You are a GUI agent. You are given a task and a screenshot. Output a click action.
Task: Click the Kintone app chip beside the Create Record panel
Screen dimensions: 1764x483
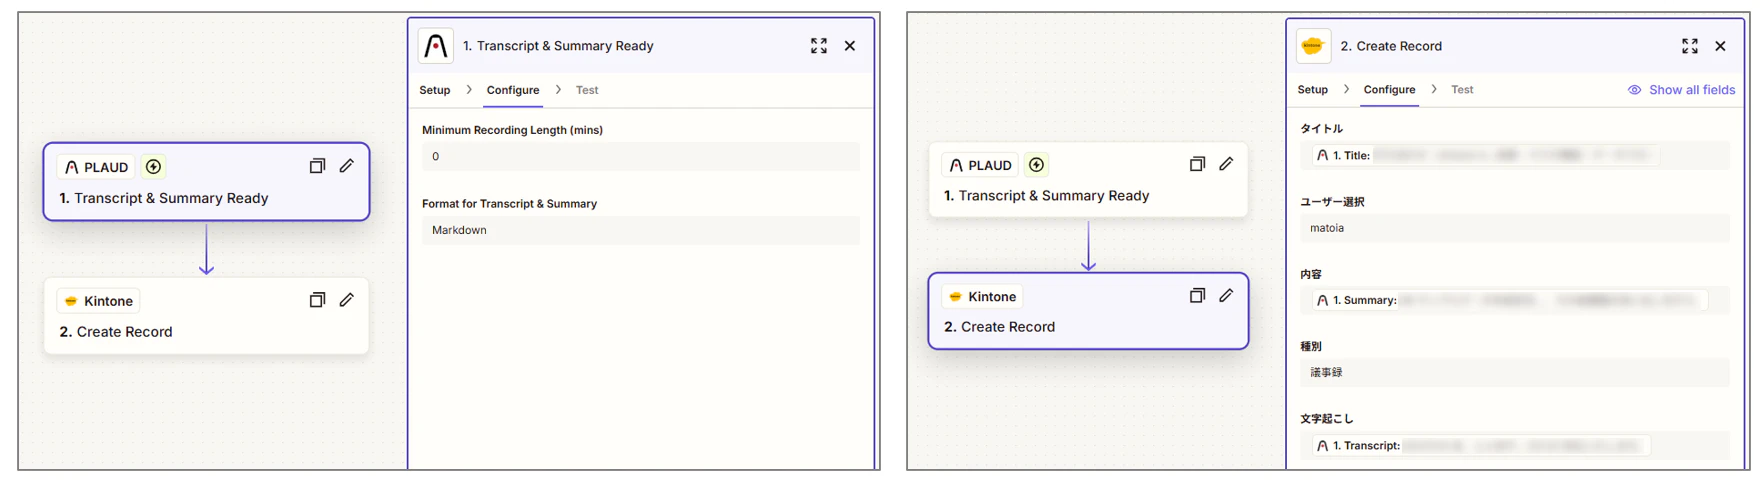point(983,297)
